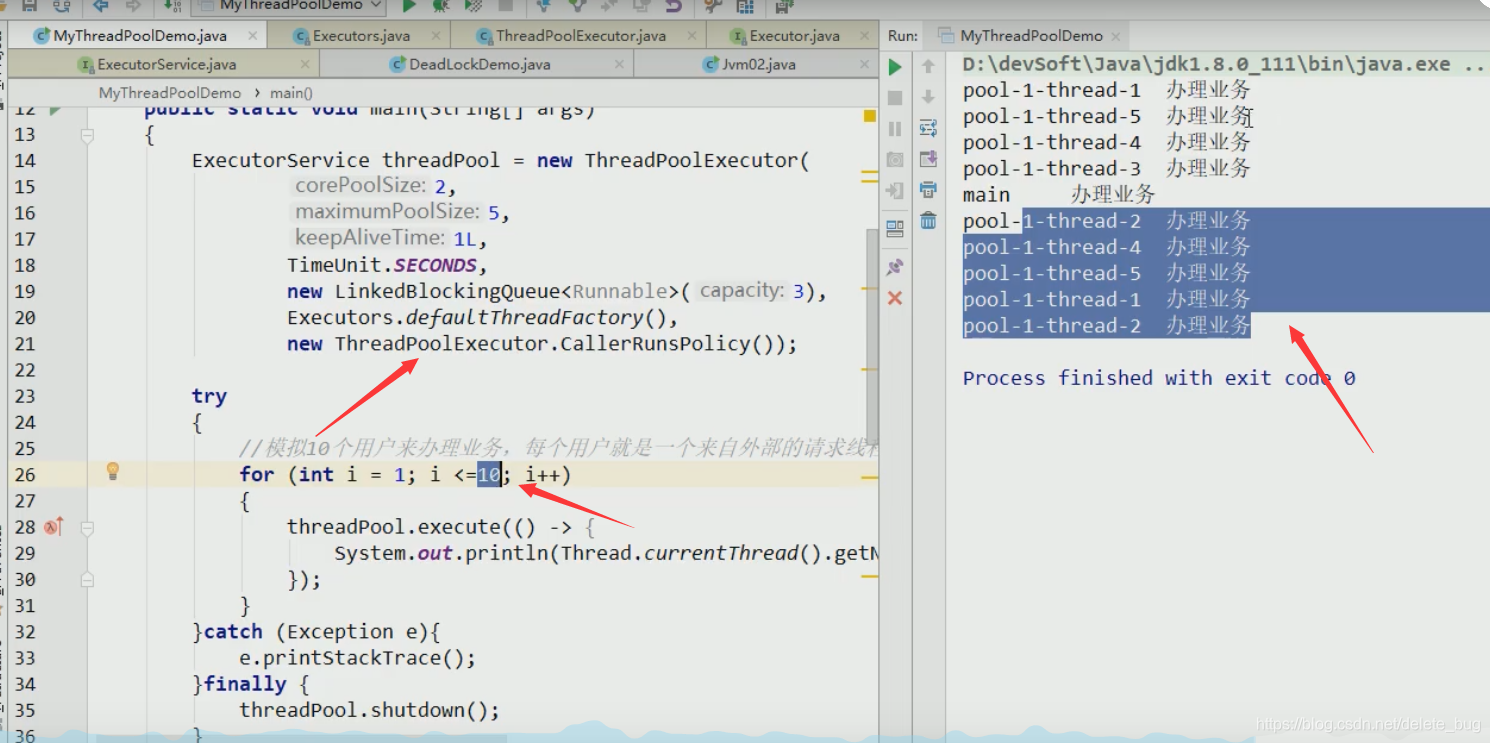The width and height of the screenshot is (1490, 743).
Task: Click the warning stripe mark beside line 26
Action: click(x=869, y=478)
